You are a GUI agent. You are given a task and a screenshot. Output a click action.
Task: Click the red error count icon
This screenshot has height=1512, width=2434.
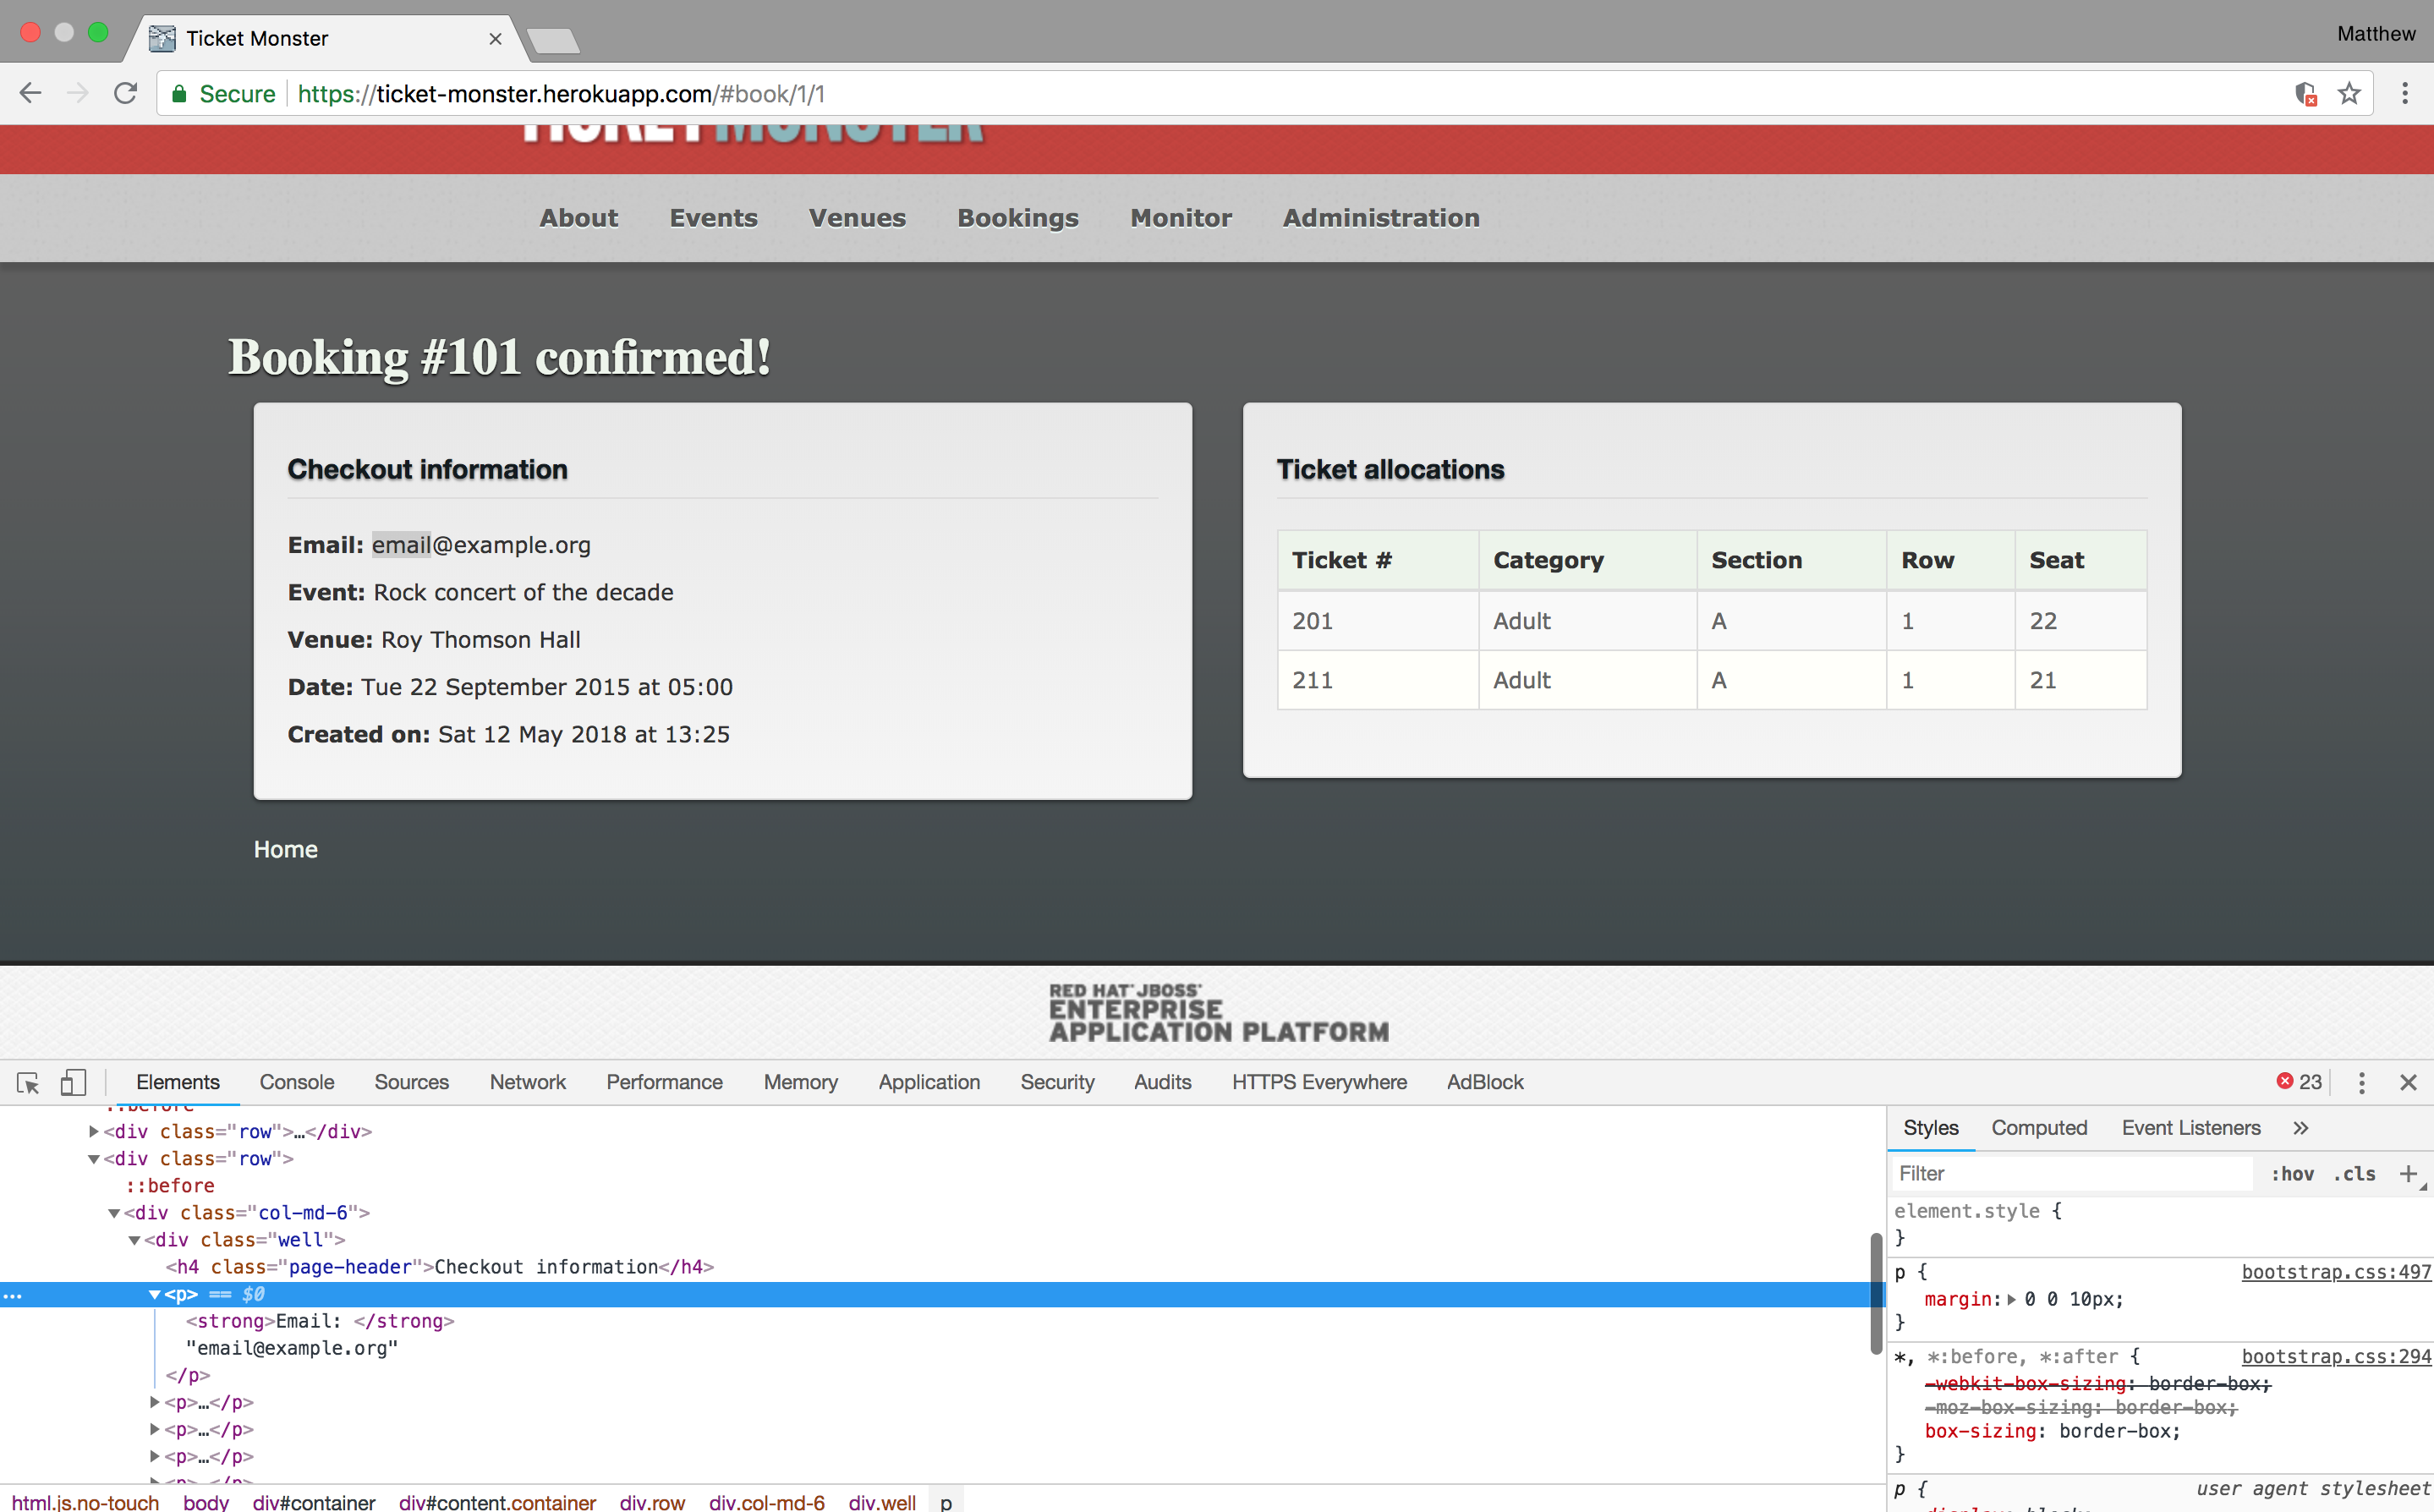pyautogui.click(x=2285, y=1081)
